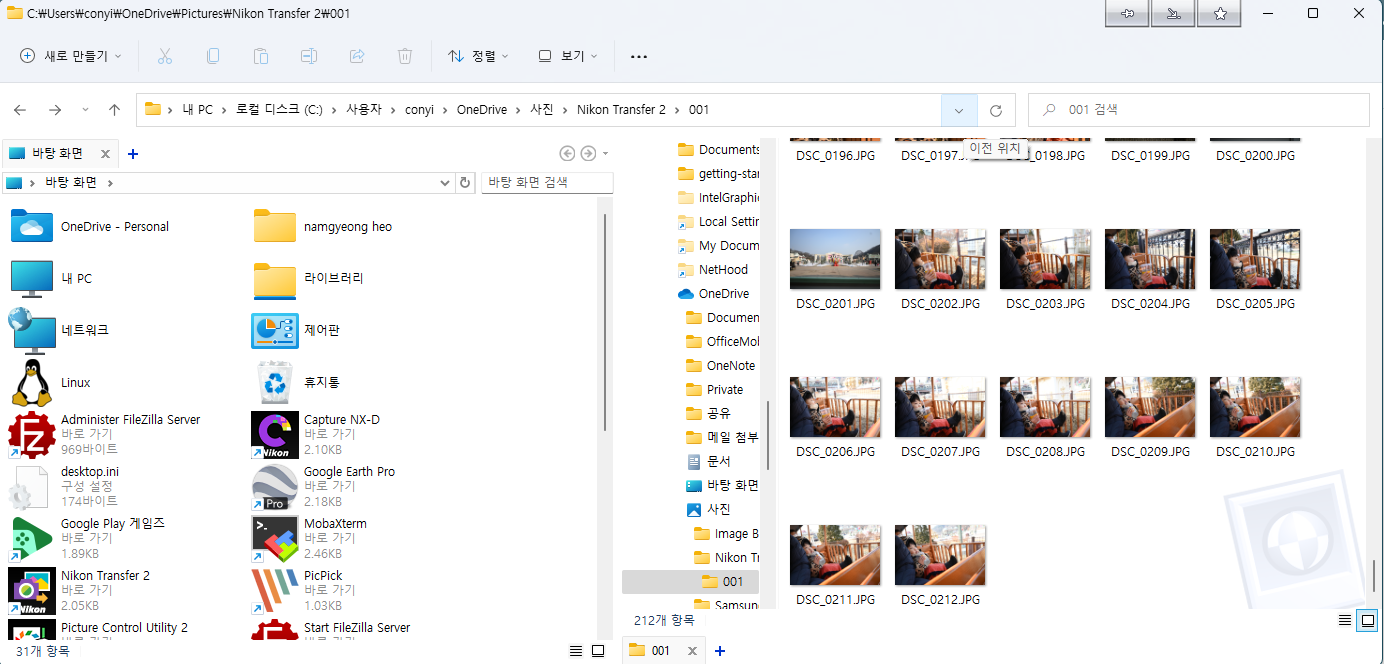1384x664 pixels.
Task: Click the star button in the title bar
Action: [1220, 13]
